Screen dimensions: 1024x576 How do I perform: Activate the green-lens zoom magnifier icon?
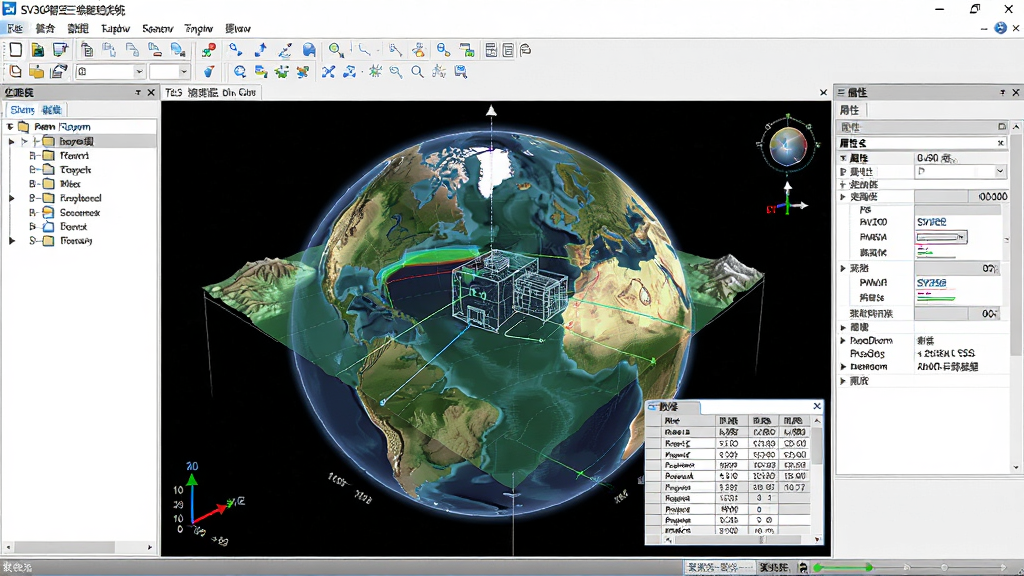336,50
